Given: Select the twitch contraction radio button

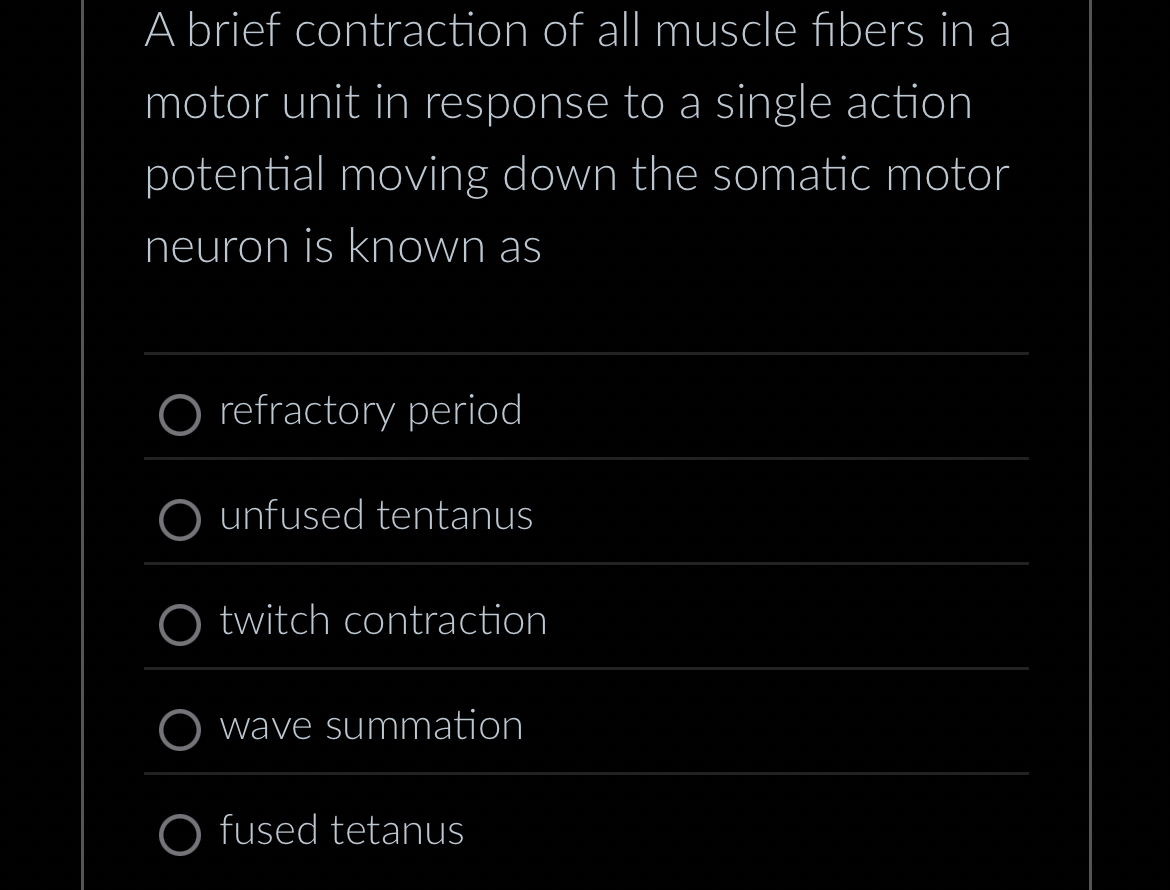Looking at the screenshot, I should (180, 625).
